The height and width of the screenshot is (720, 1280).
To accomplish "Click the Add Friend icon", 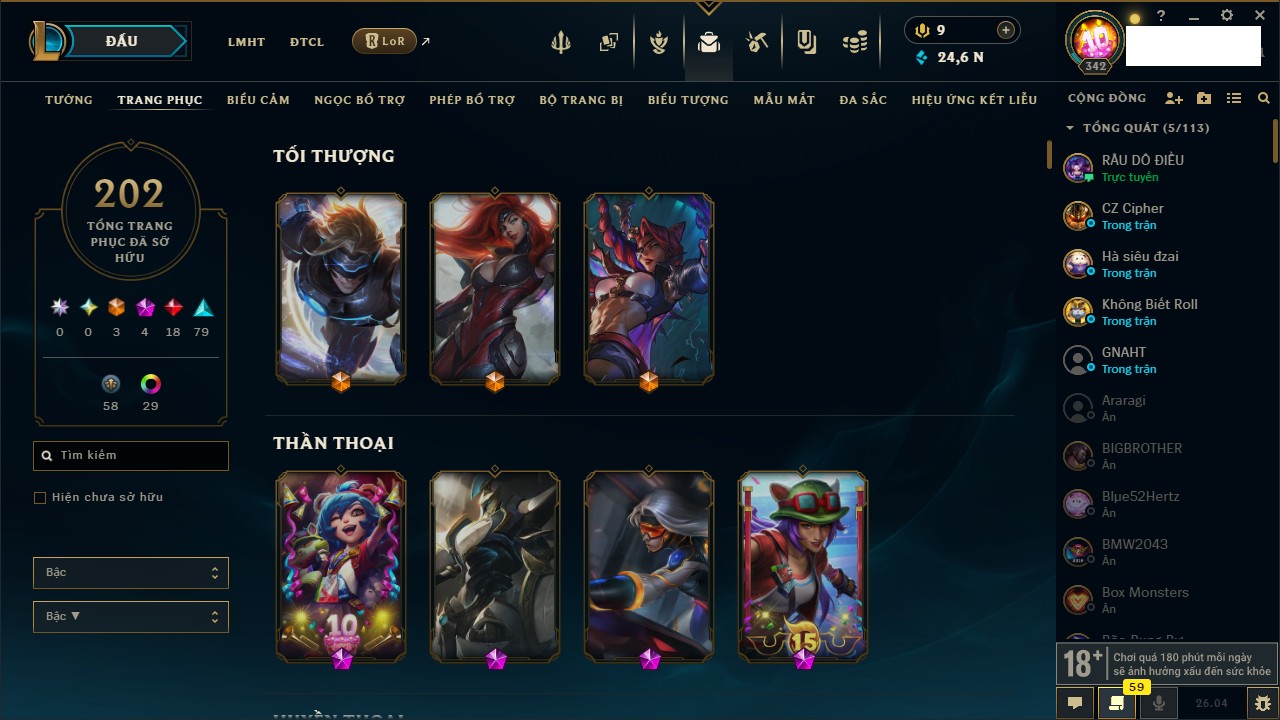I will 1174,99.
